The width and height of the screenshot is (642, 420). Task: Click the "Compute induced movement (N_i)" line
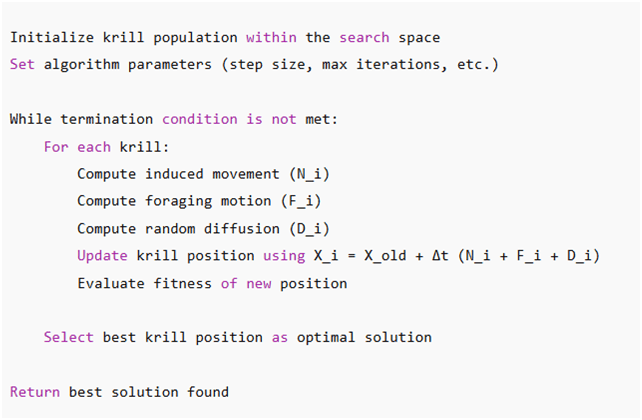(203, 174)
